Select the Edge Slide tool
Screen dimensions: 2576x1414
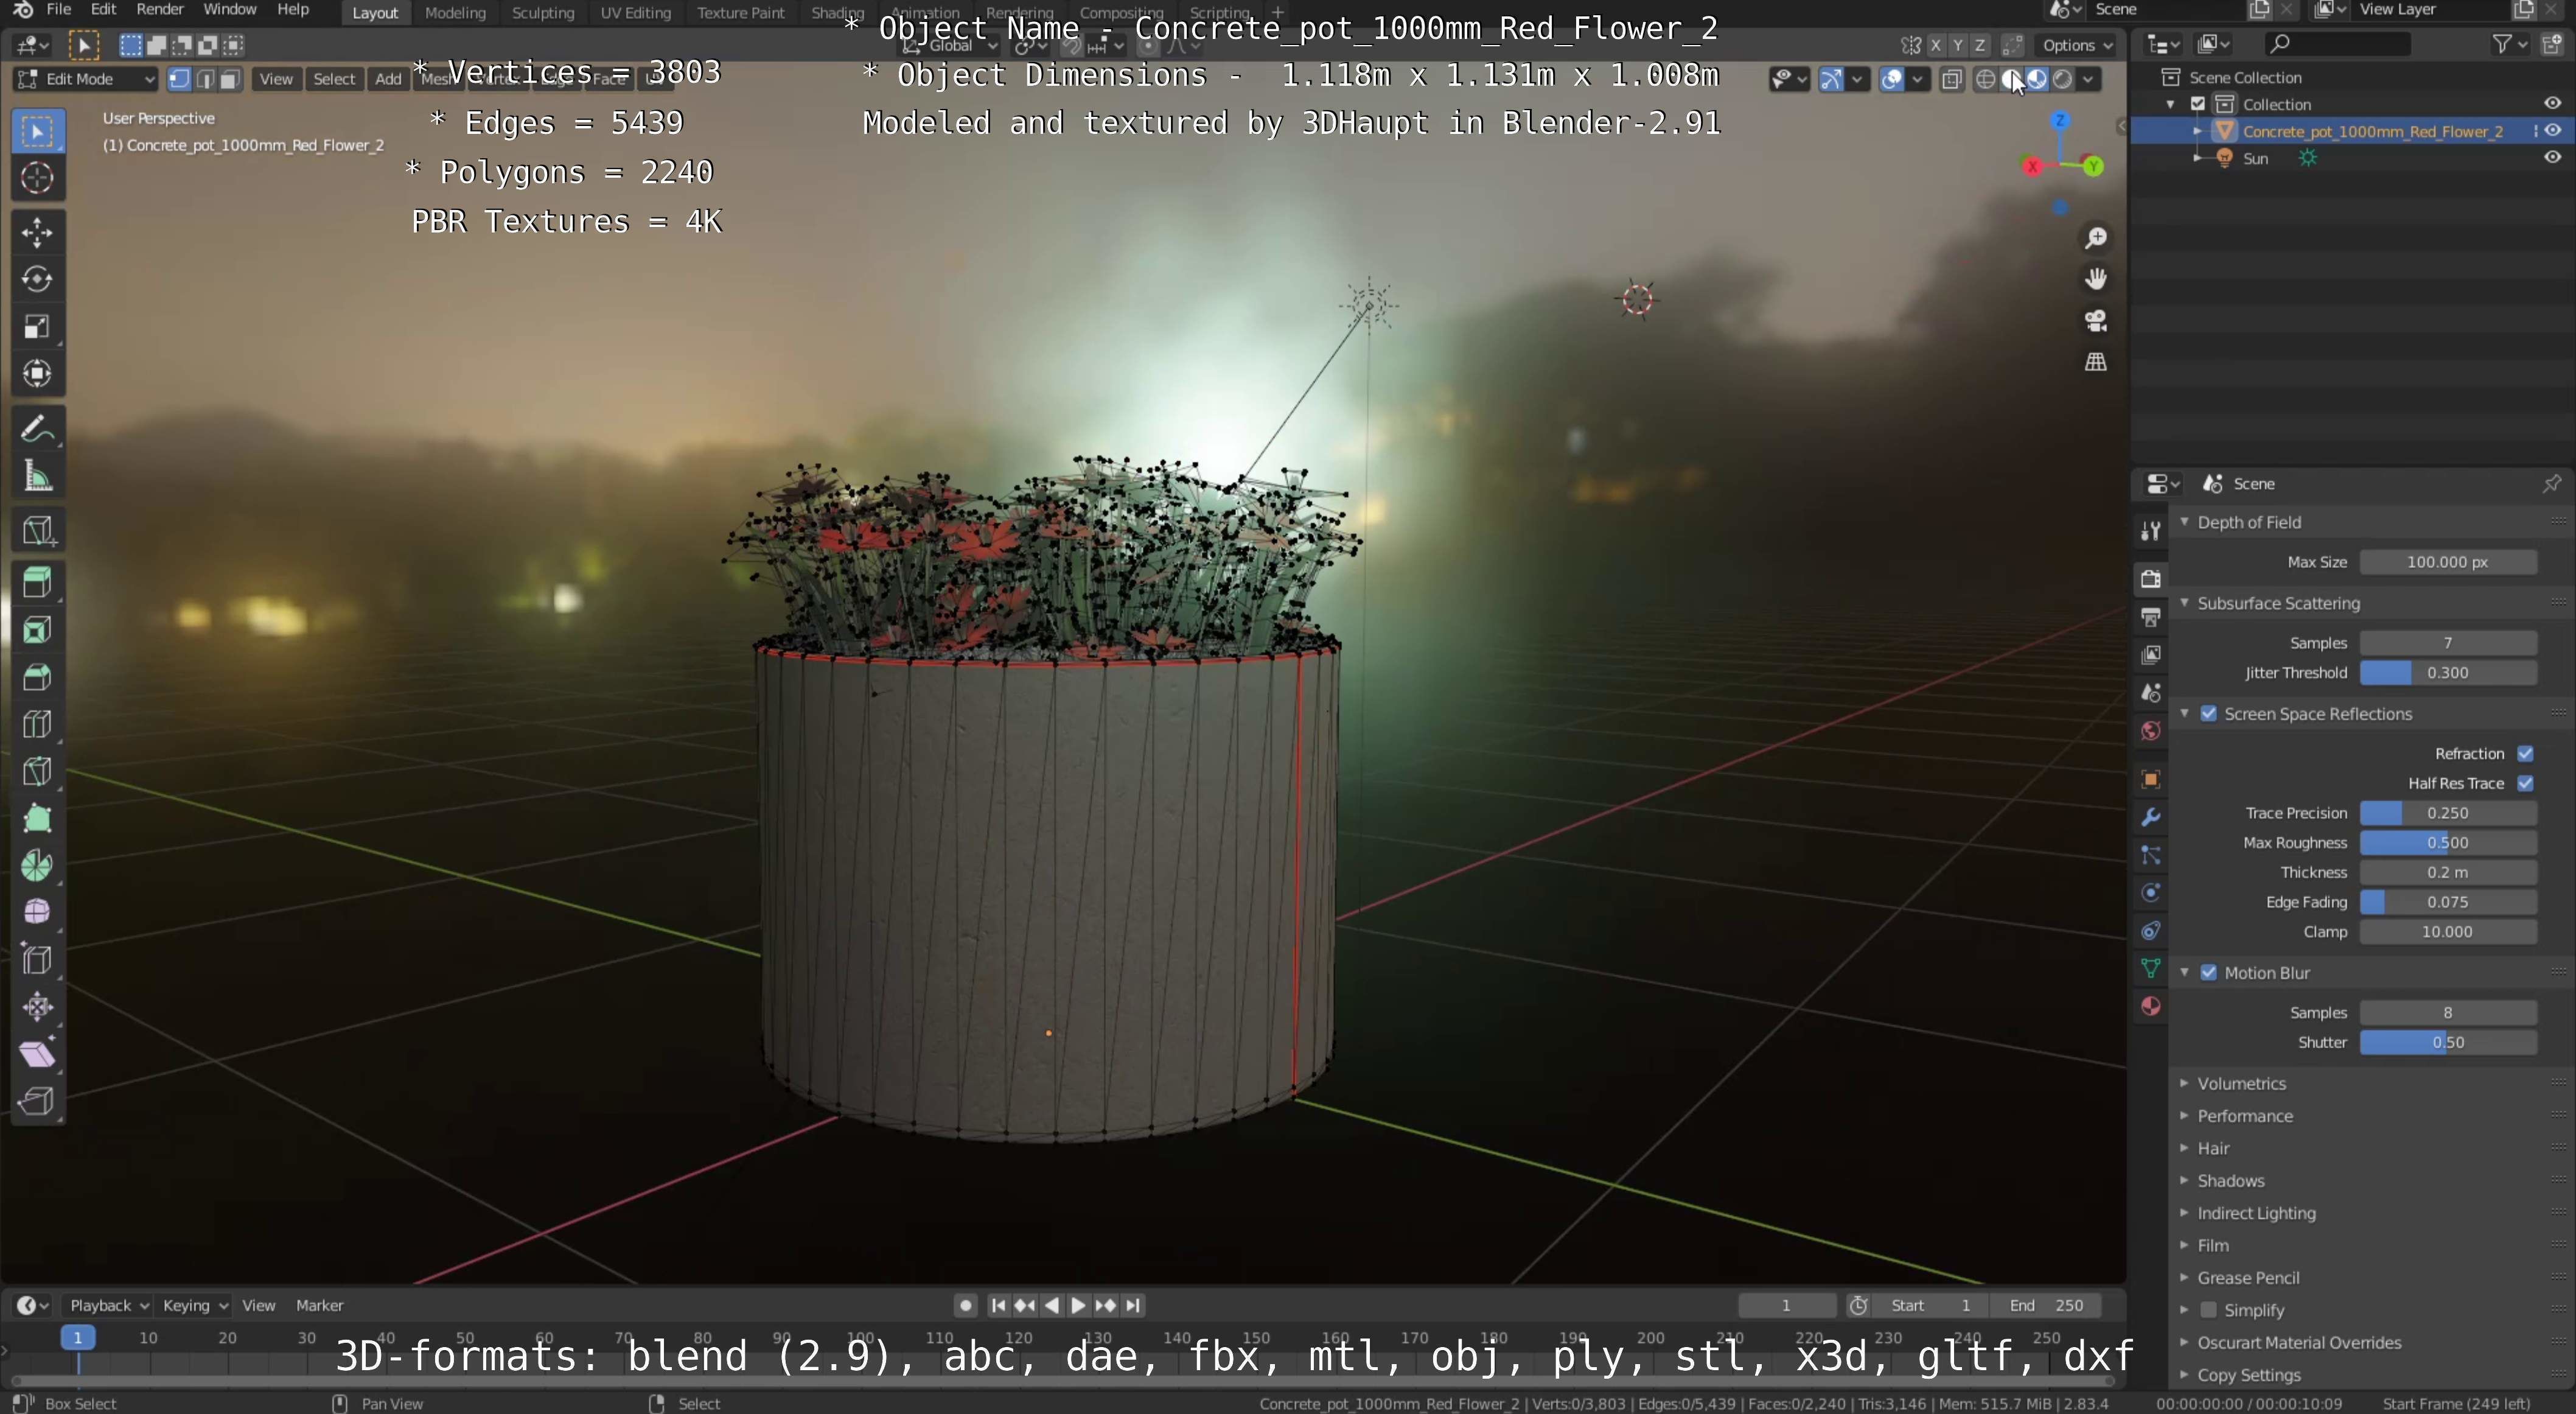tap(37, 959)
